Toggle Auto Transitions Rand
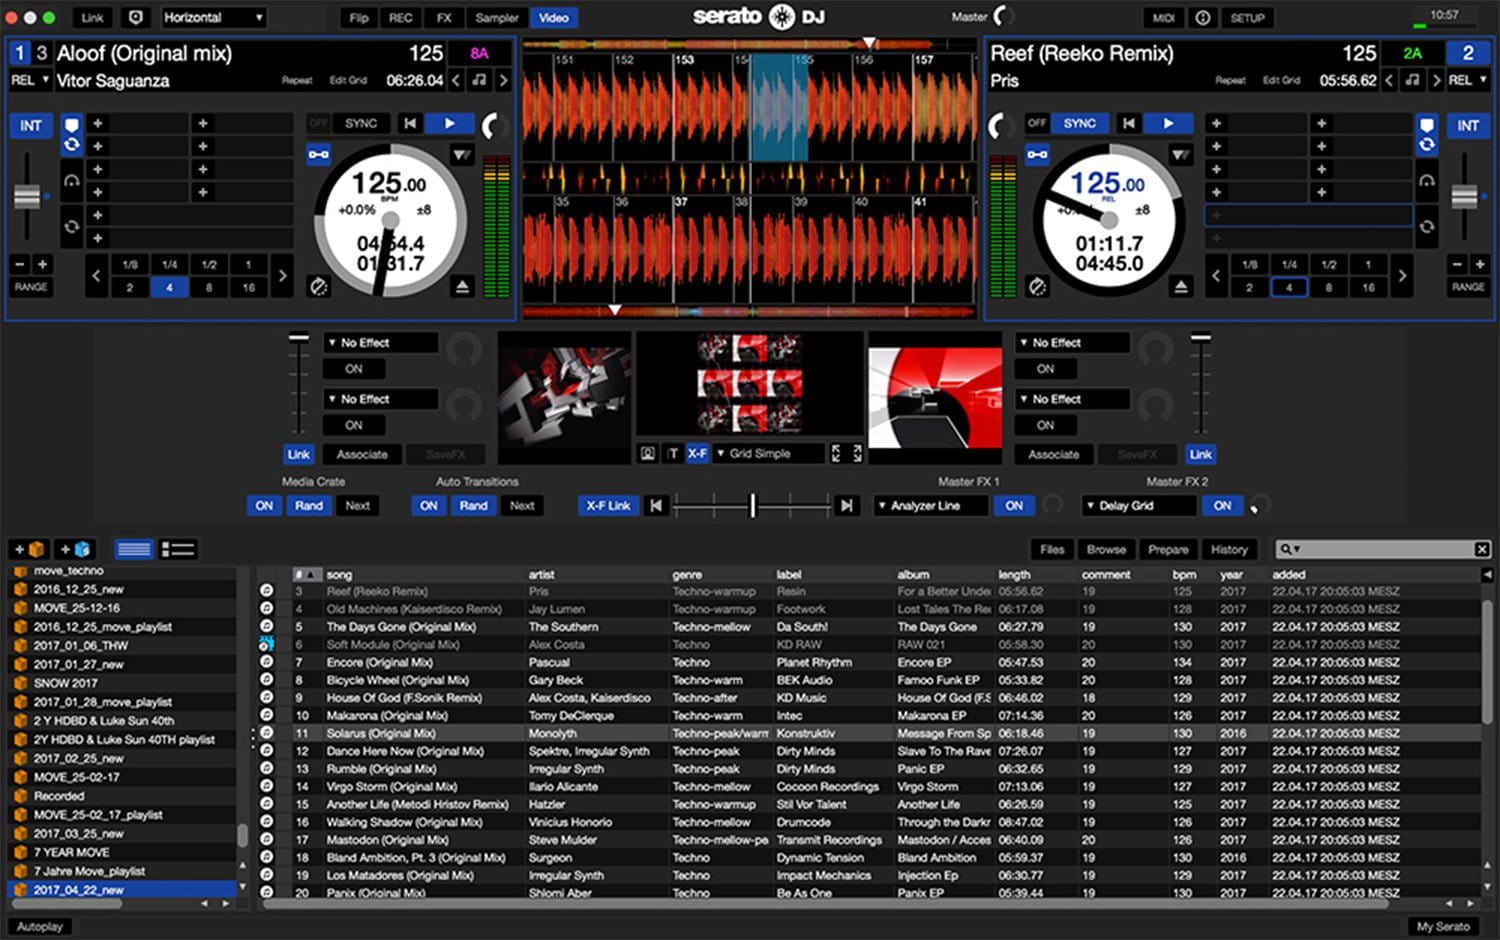Screen dimensions: 1500x940 [474, 506]
